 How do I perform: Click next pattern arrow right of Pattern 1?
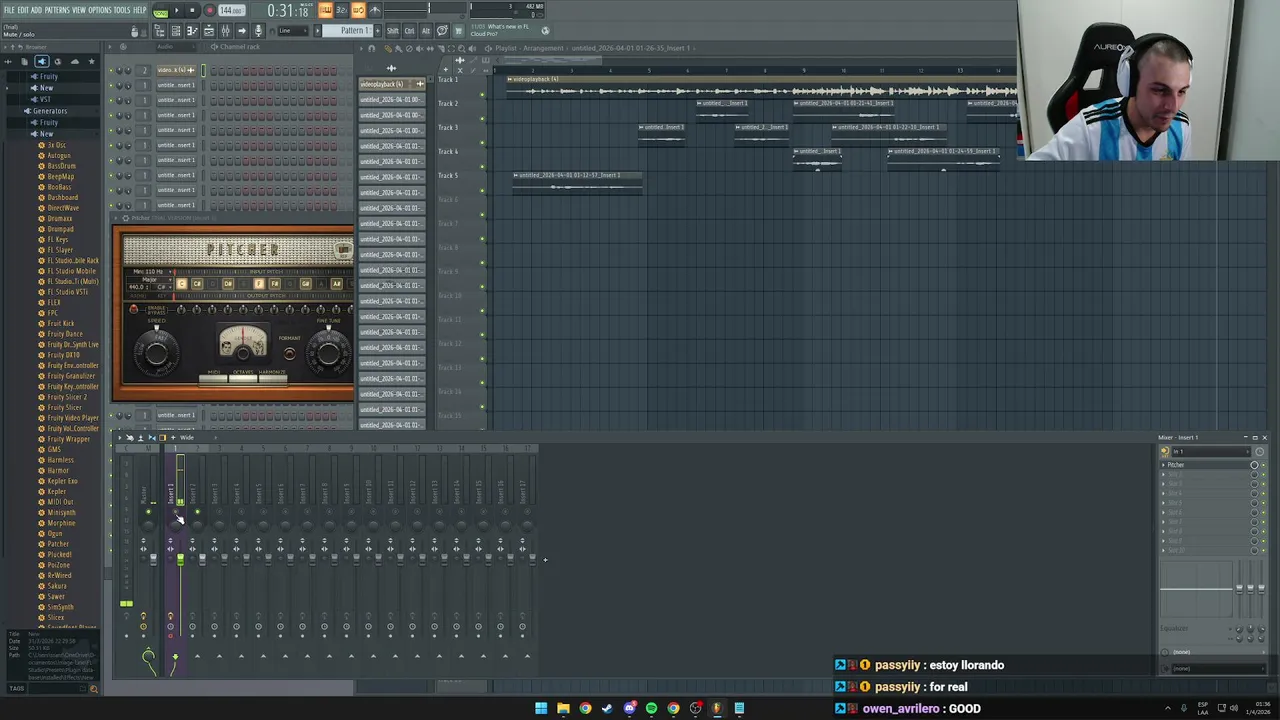tap(378, 31)
